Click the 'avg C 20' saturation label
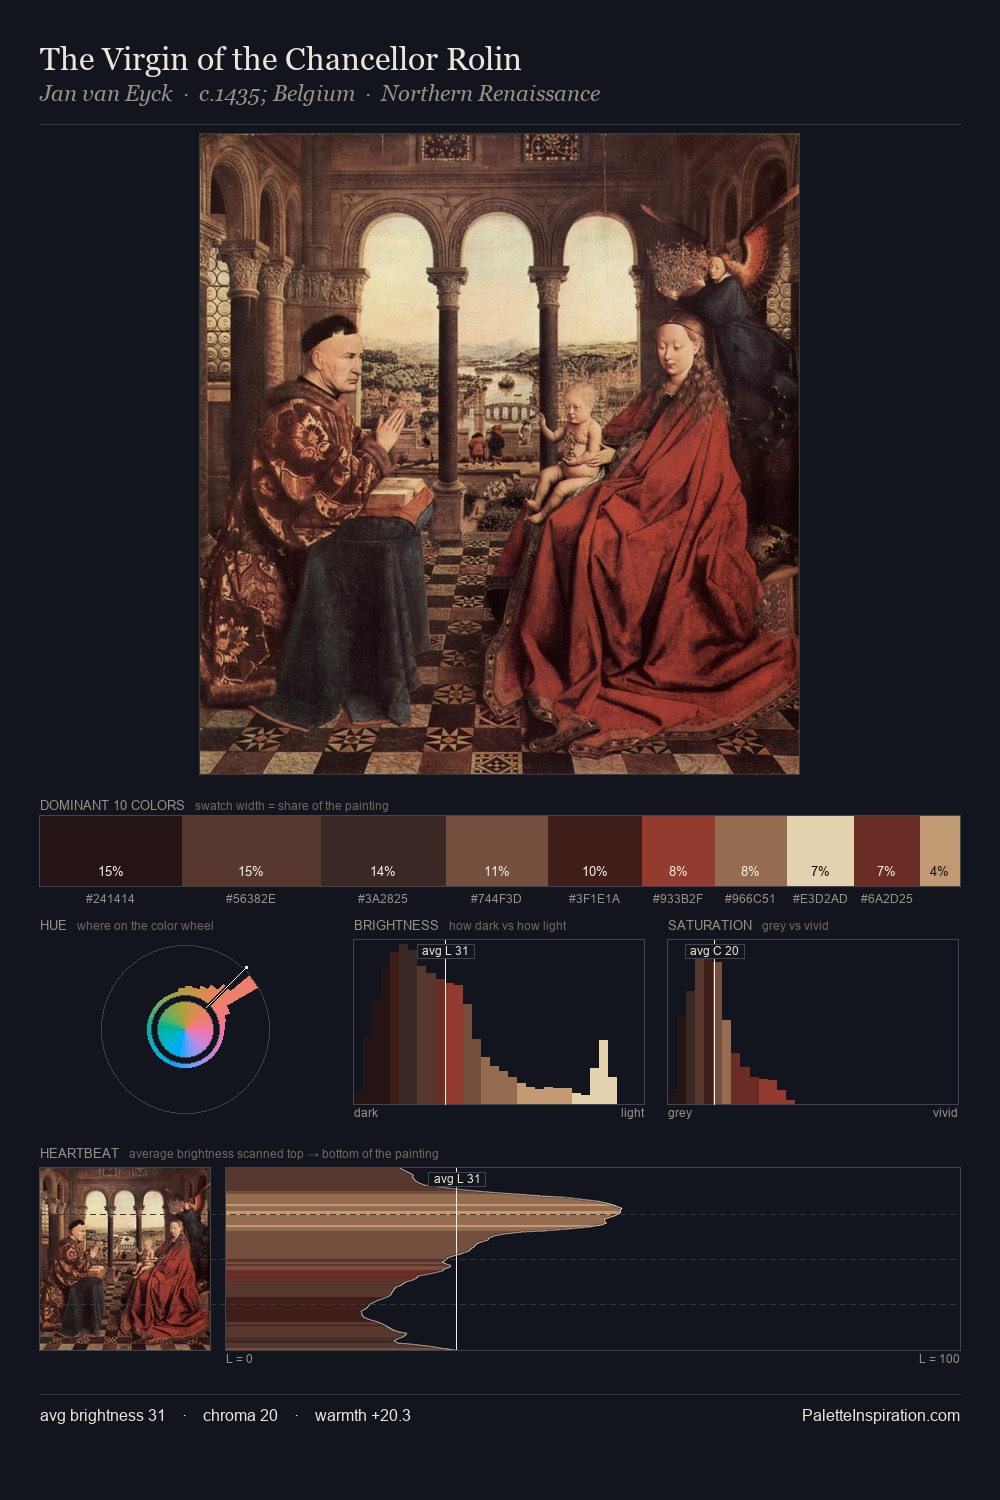Screen dimensions: 1000x1500 point(714,951)
